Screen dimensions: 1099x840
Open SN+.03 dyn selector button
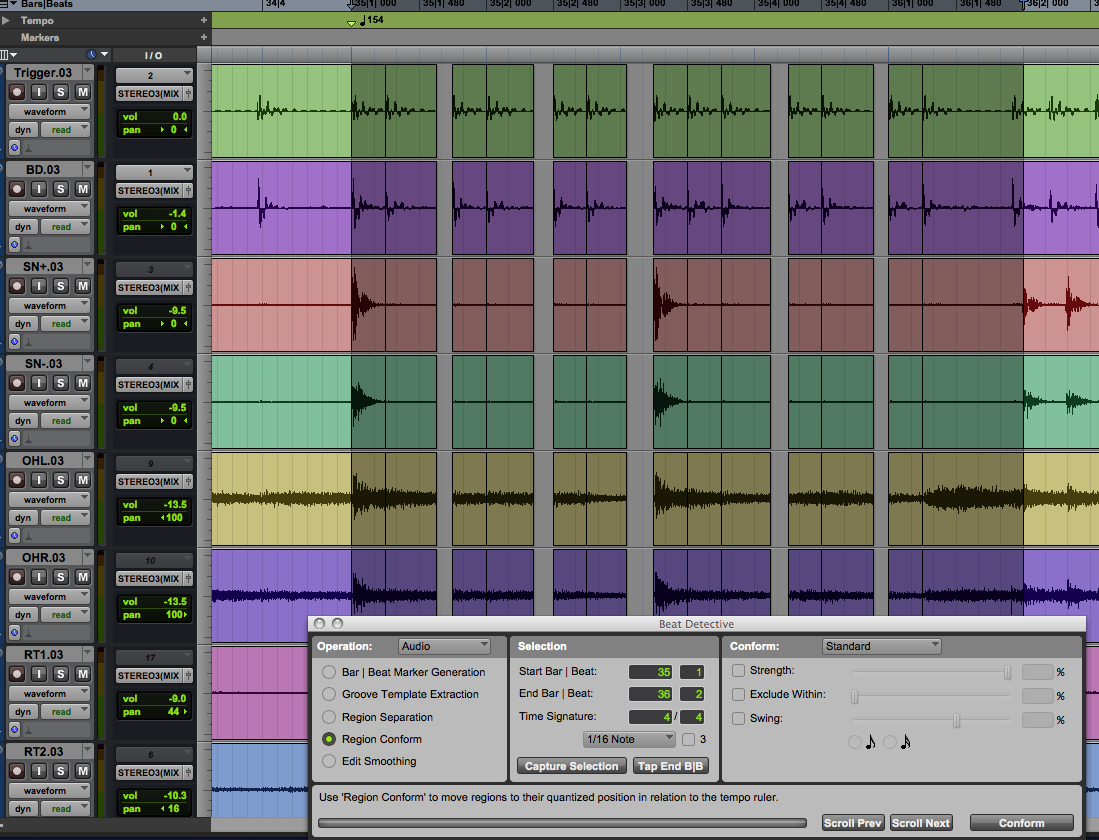pyautogui.click(x=23, y=324)
